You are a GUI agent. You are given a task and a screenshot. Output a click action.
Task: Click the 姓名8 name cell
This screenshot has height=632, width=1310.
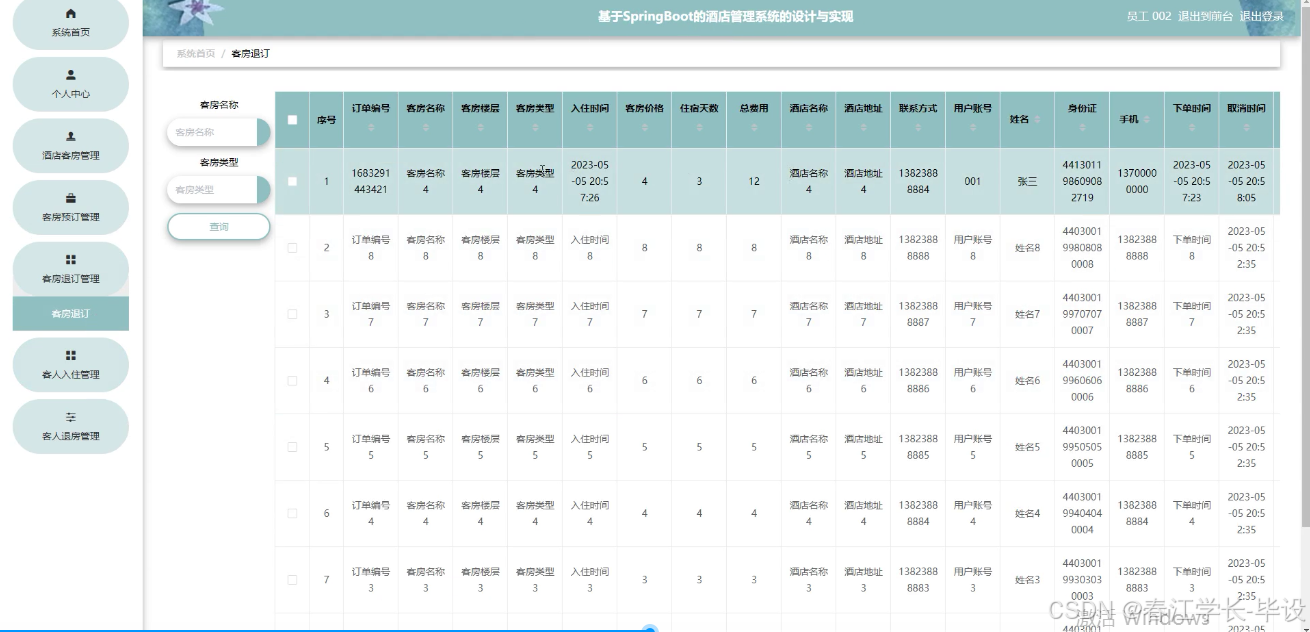coord(1028,248)
